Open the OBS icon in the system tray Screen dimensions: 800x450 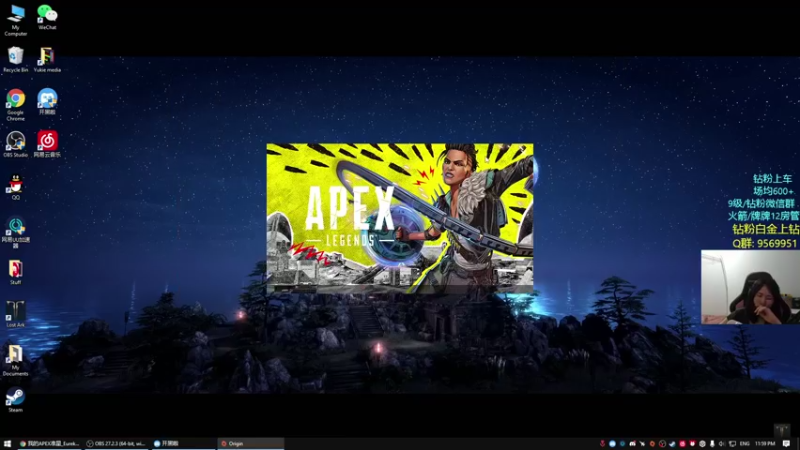[663, 444]
